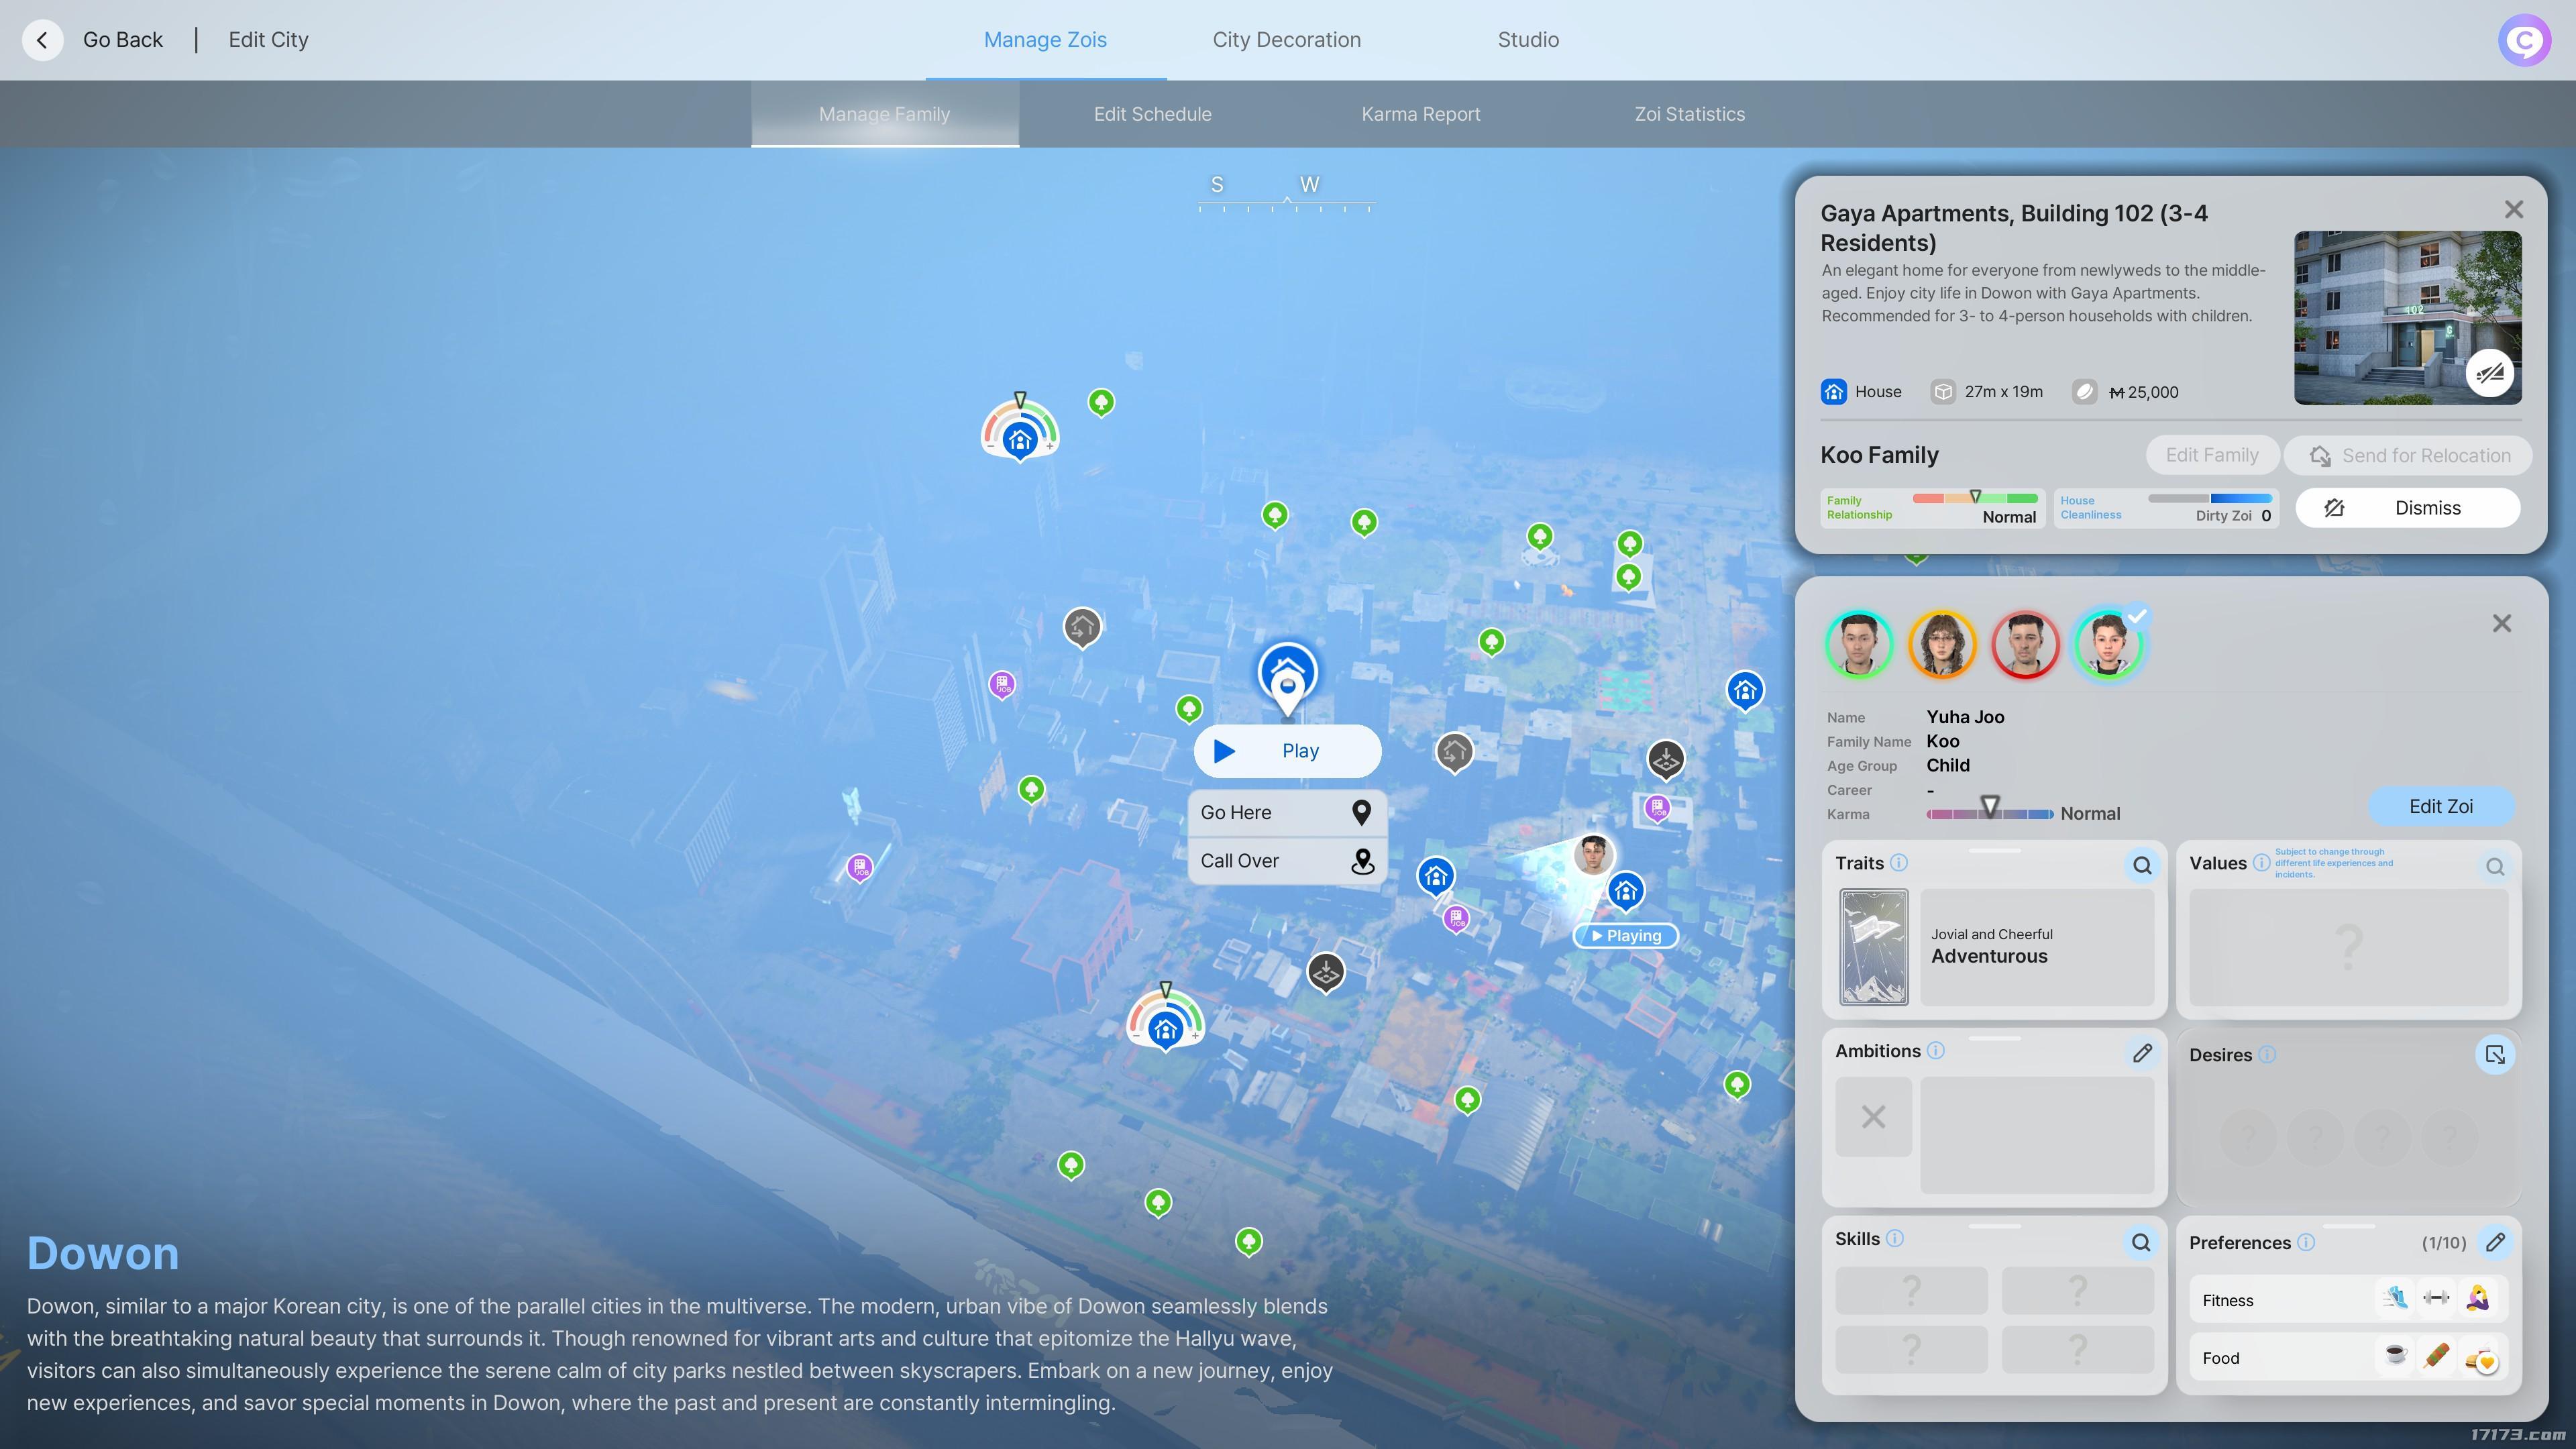Open the Skills magnifier search icon
The height and width of the screenshot is (1449, 2576).
2140,1241
